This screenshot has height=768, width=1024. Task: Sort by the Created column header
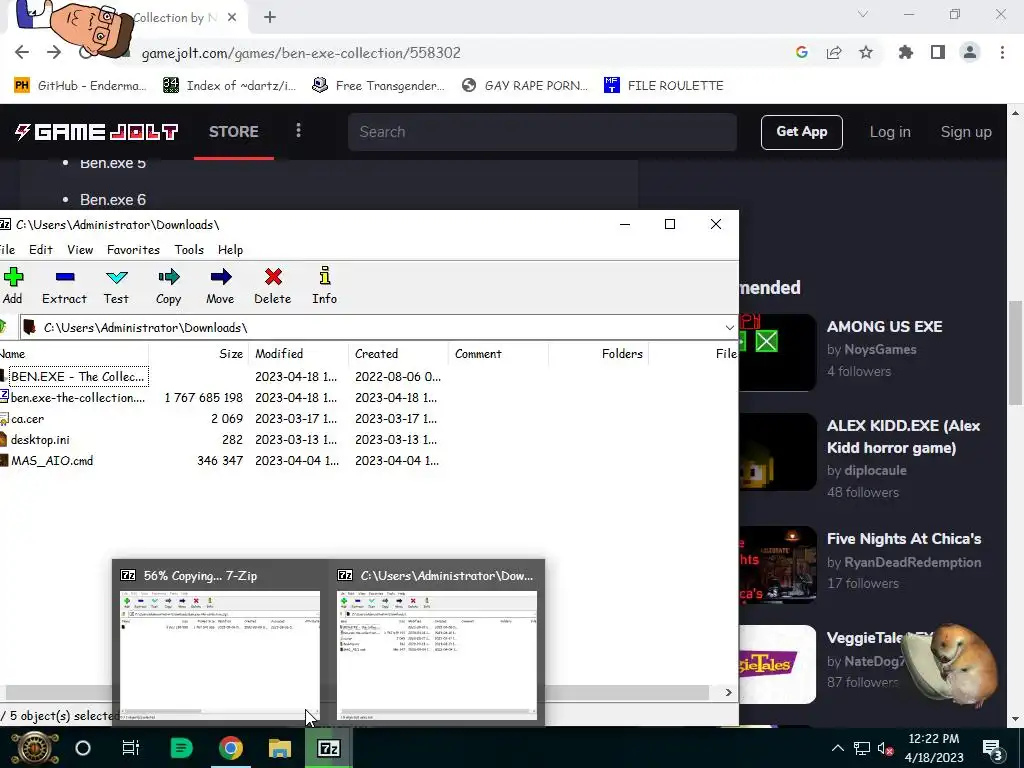(398, 353)
